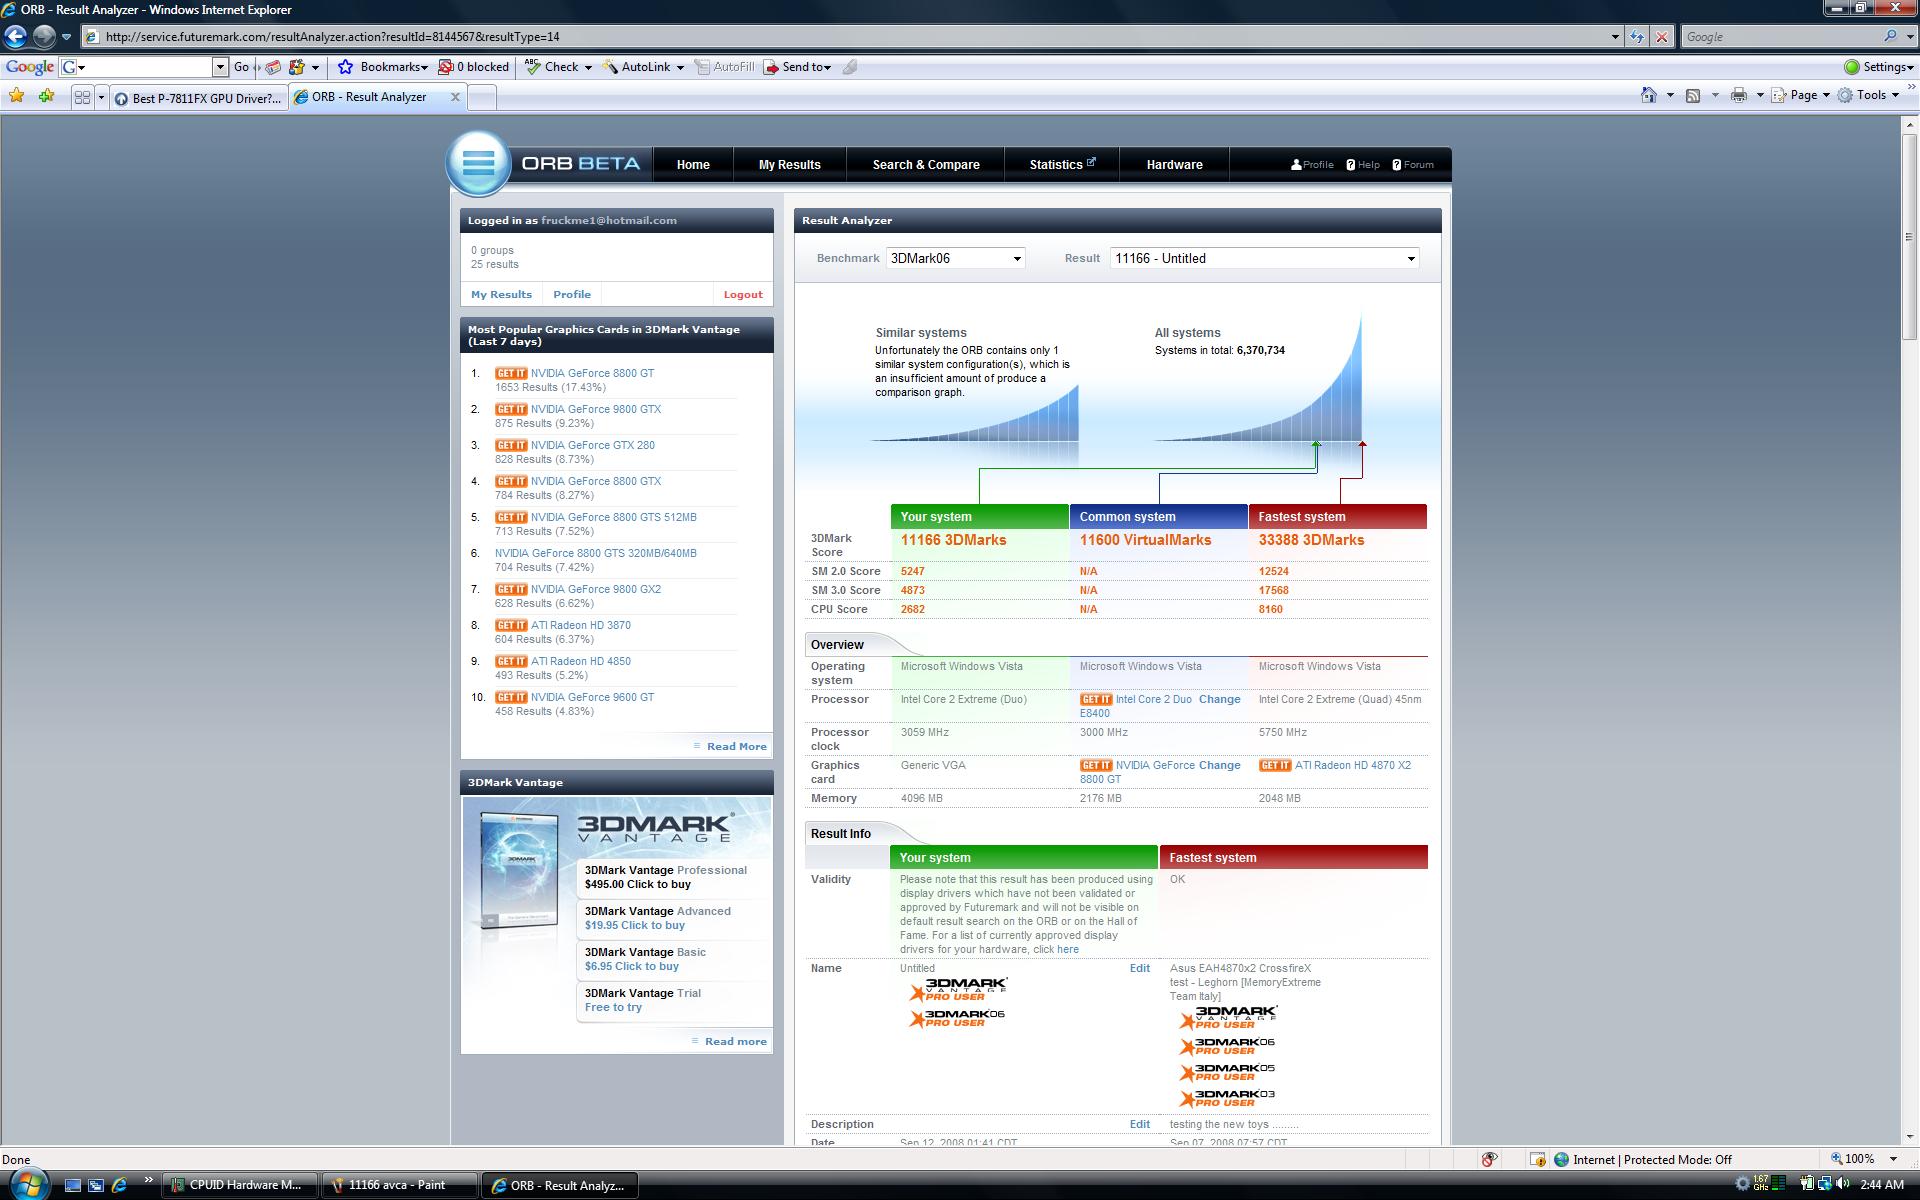
Task: Click Change link beside NVIDIA GeForce 8800 GT
Action: pyautogui.click(x=1219, y=765)
